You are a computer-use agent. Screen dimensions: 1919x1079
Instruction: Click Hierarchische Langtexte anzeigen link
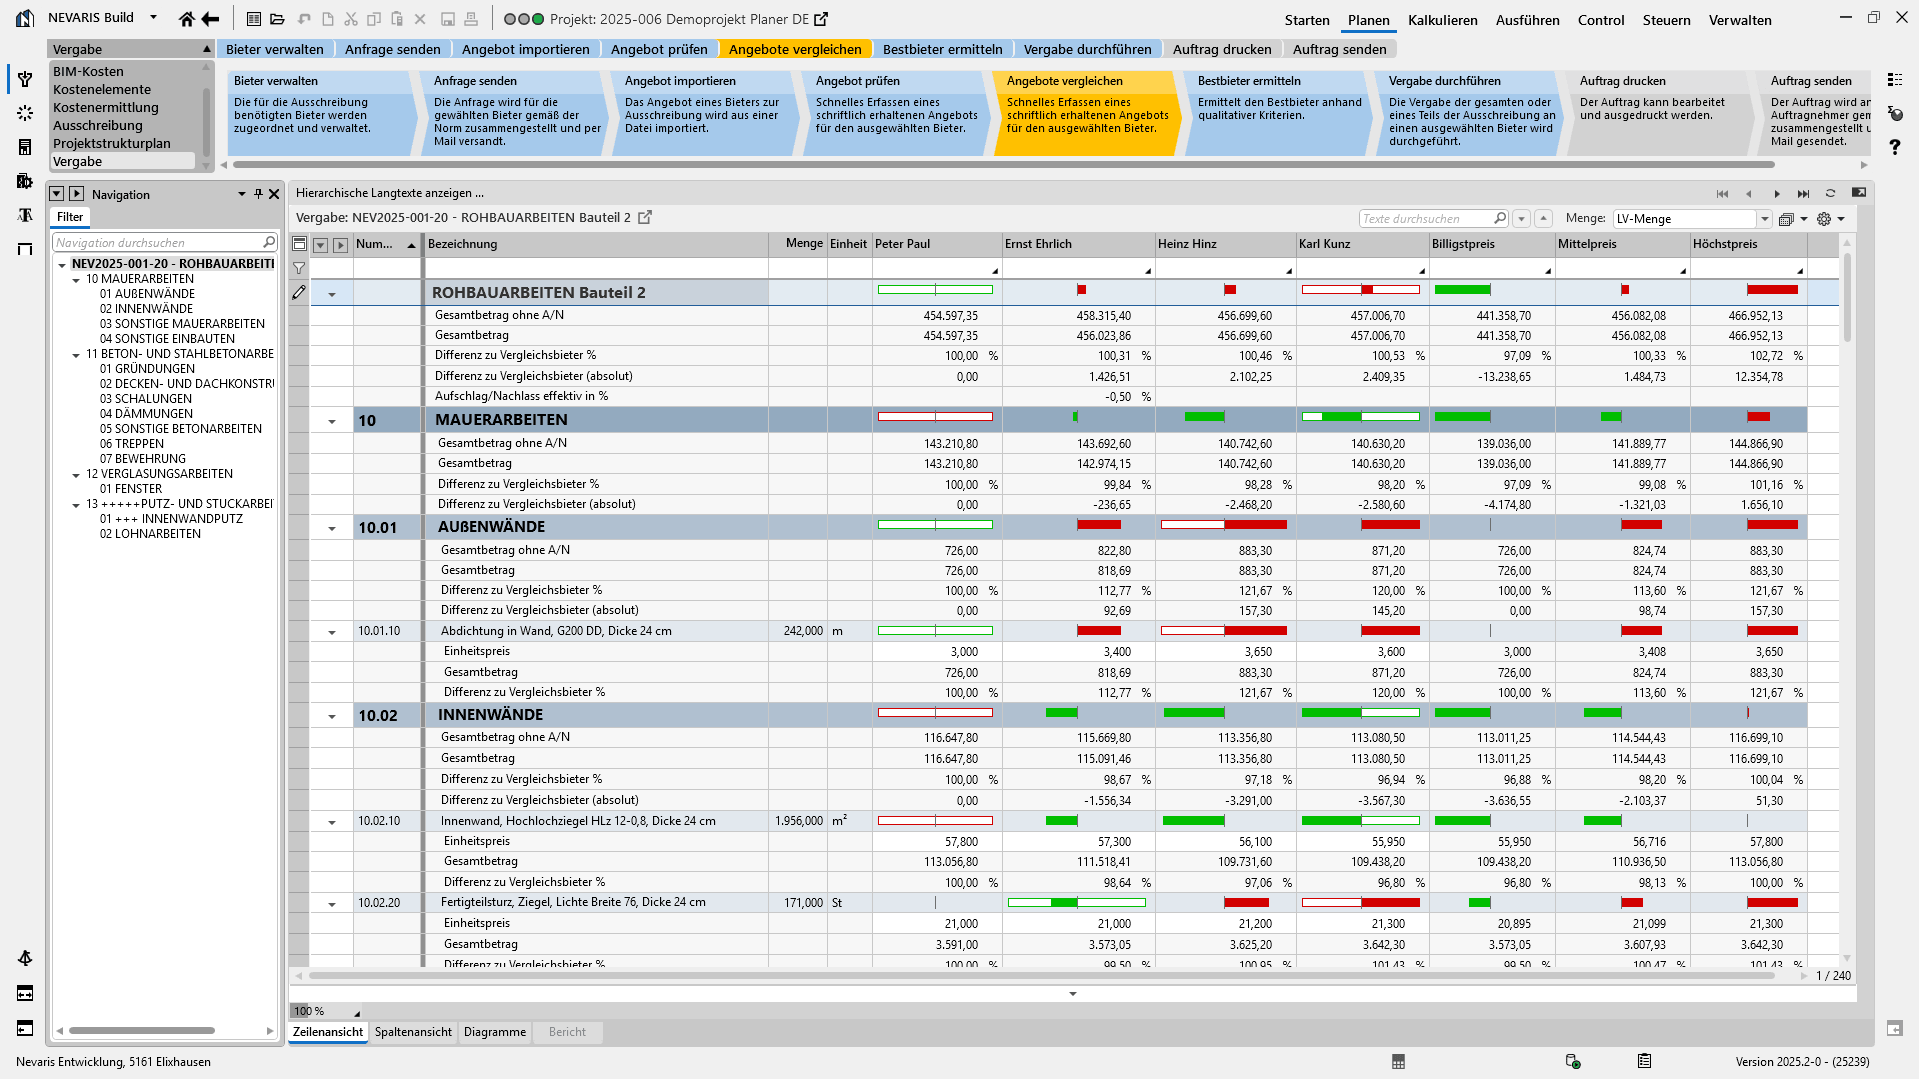pyautogui.click(x=390, y=193)
